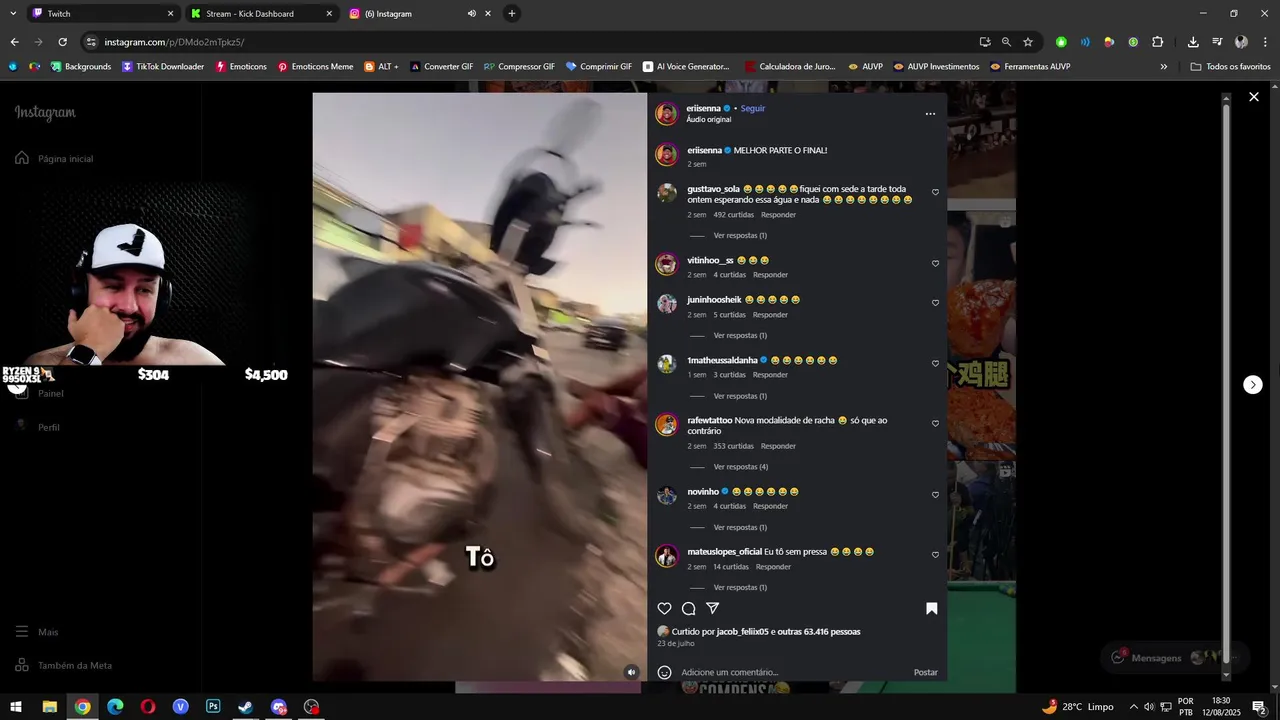Click the Adicione um comentário field
This screenshot has height=720, width=1280.
point(792,672)
